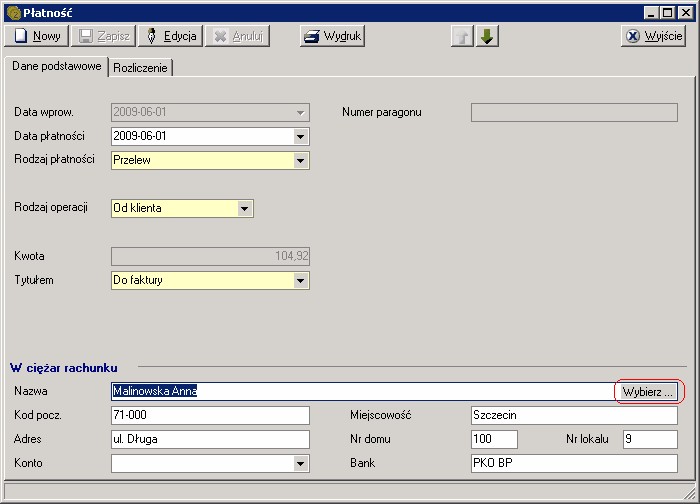Click the grayed up arrow icon

click(462, 36)
